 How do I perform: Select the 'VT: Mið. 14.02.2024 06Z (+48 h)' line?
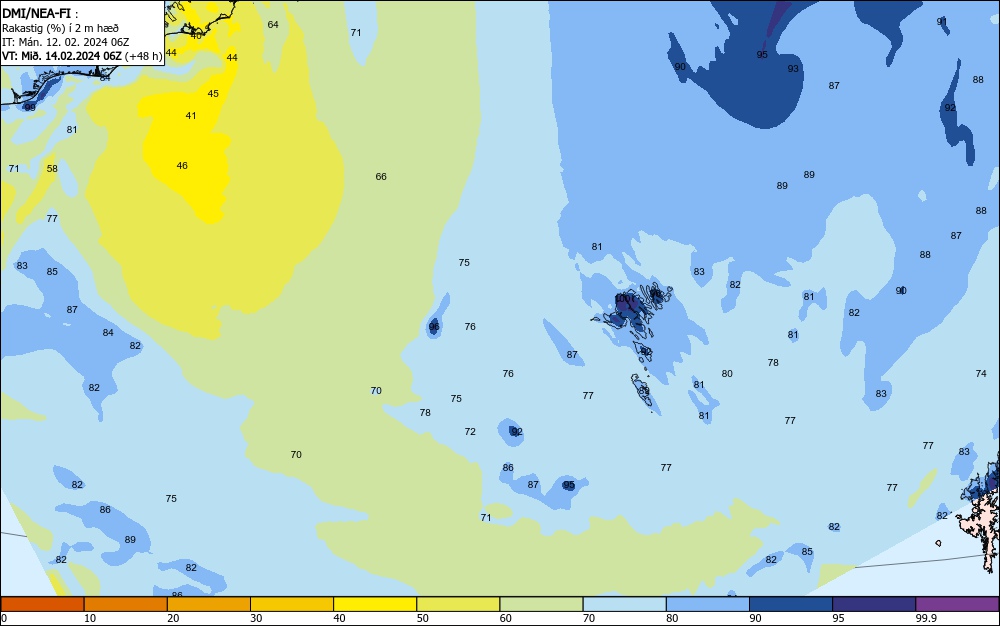tap(82, 56)
